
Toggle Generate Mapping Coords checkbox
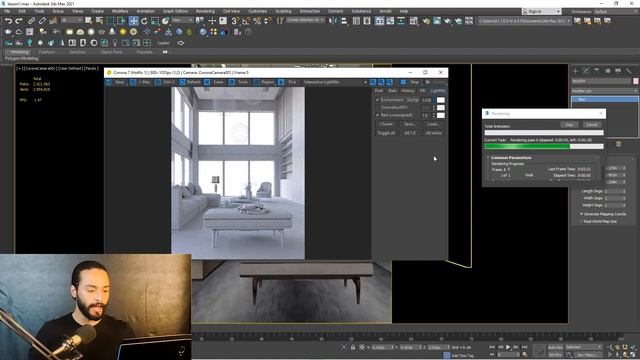coord(581,214)
